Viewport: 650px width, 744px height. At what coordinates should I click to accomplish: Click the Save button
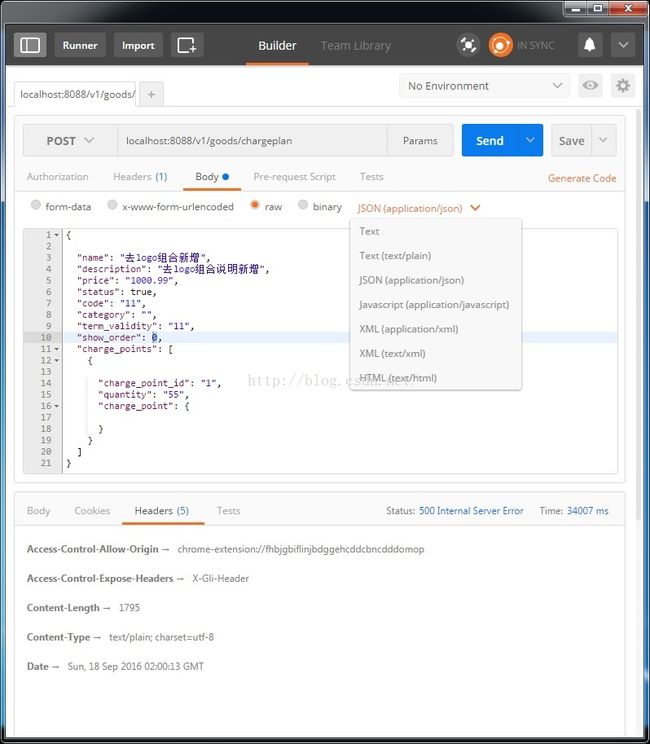coord(571,141)
